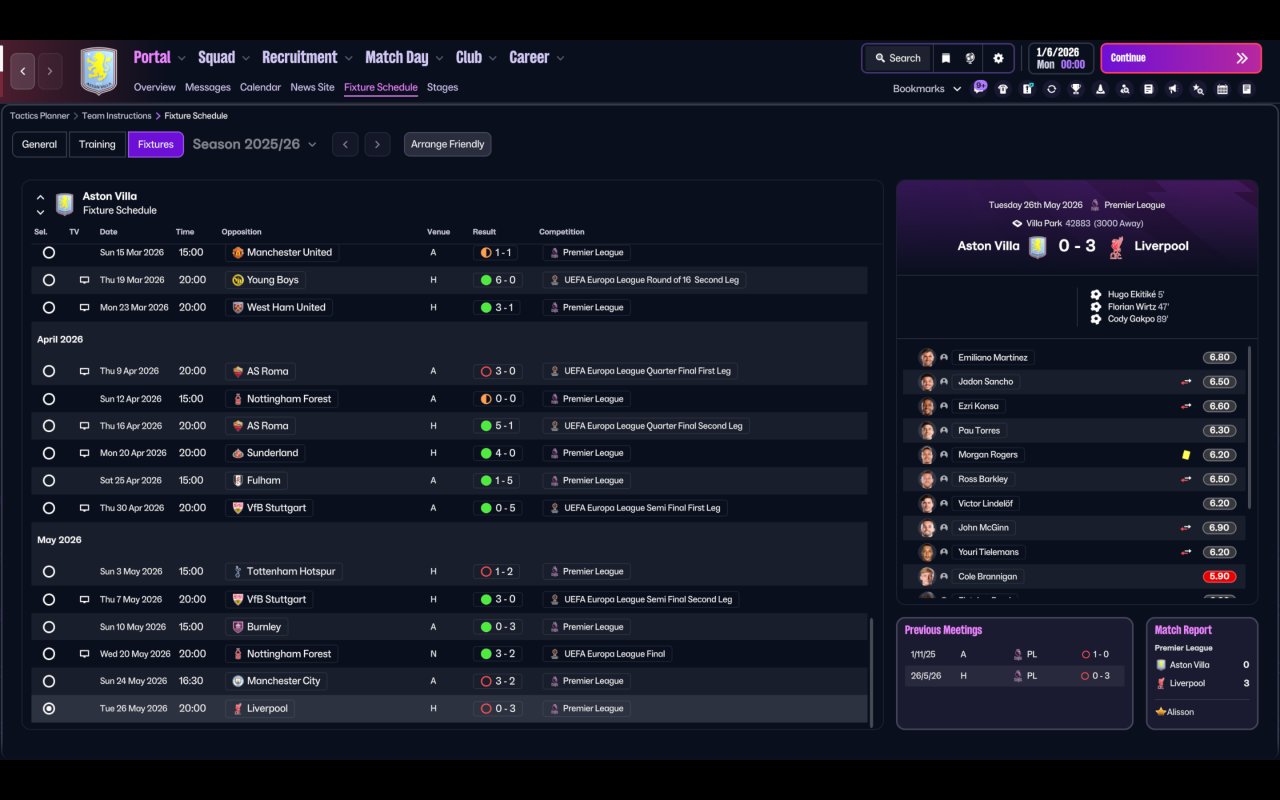The height and width of the screenshot is (800, 1280).
Task: Open the Bookmarks dropdown
Action: 927,89
